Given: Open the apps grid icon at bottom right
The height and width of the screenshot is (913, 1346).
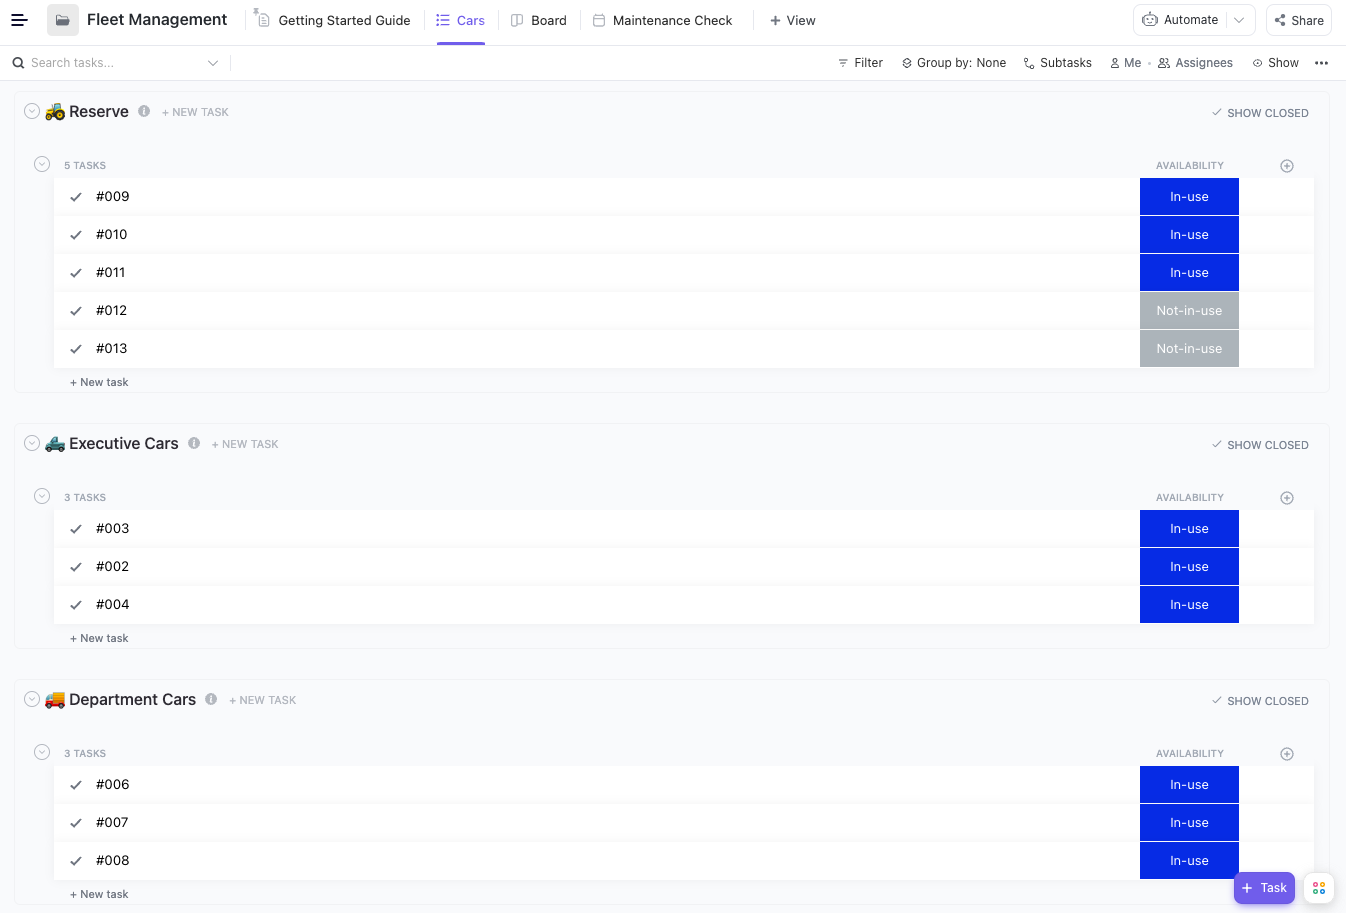Looking at the screenshot, I should pos(1319,888).
